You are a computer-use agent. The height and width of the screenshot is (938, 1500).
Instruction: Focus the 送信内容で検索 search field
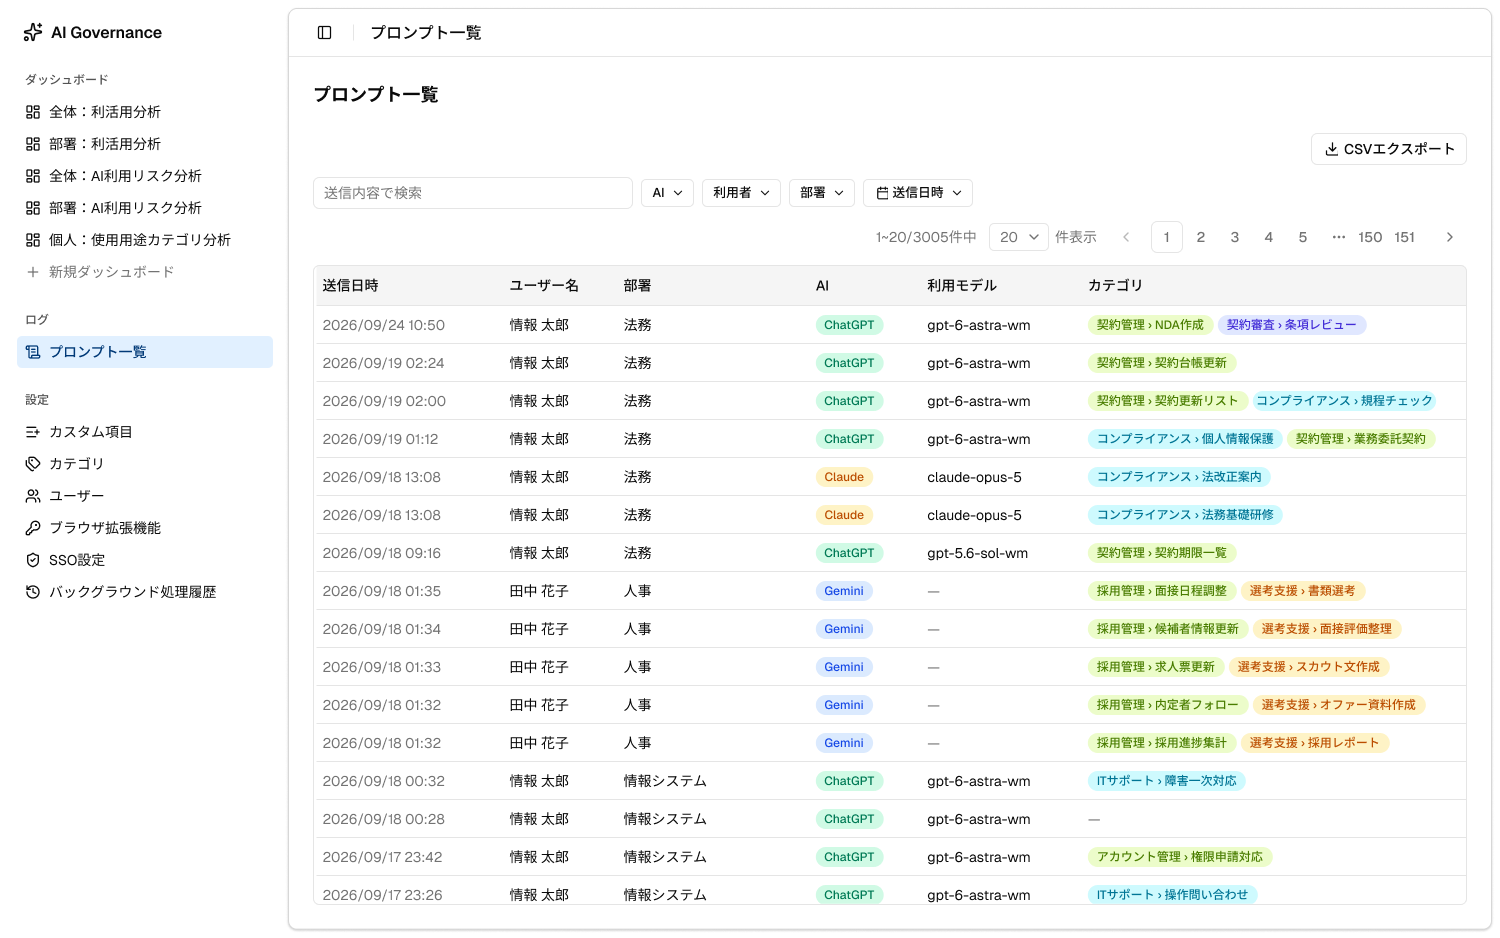click(473, 193)
